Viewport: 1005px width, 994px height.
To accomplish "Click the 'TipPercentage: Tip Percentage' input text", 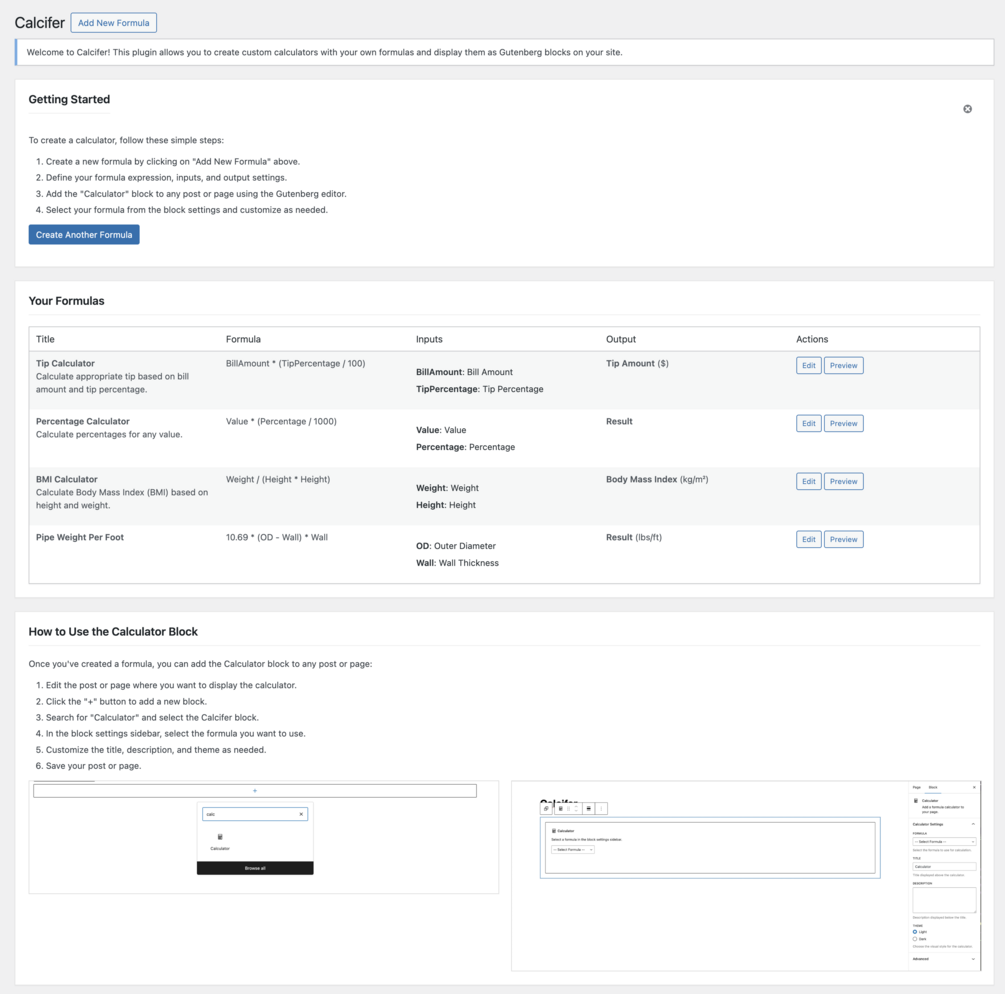I will tap(479, 389).
